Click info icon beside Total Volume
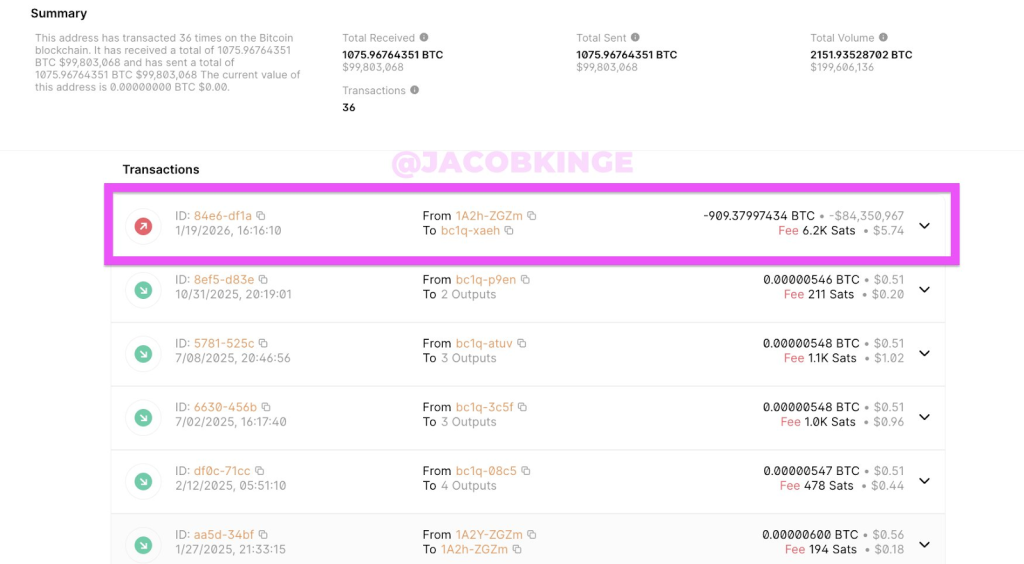This screenshot has height=564, width=1024. [883, 38]
